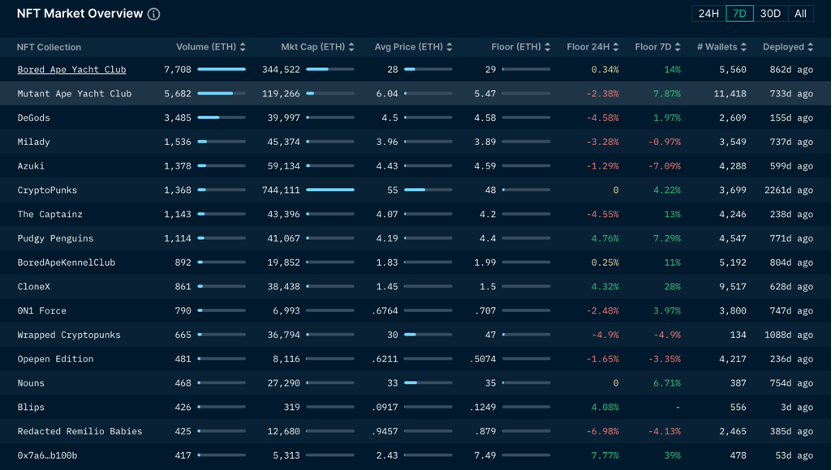The width and height of the screenshot is (832, 470).
Task: Open Bored Ape Yacht Club collection link
Action: click(71, 70)
